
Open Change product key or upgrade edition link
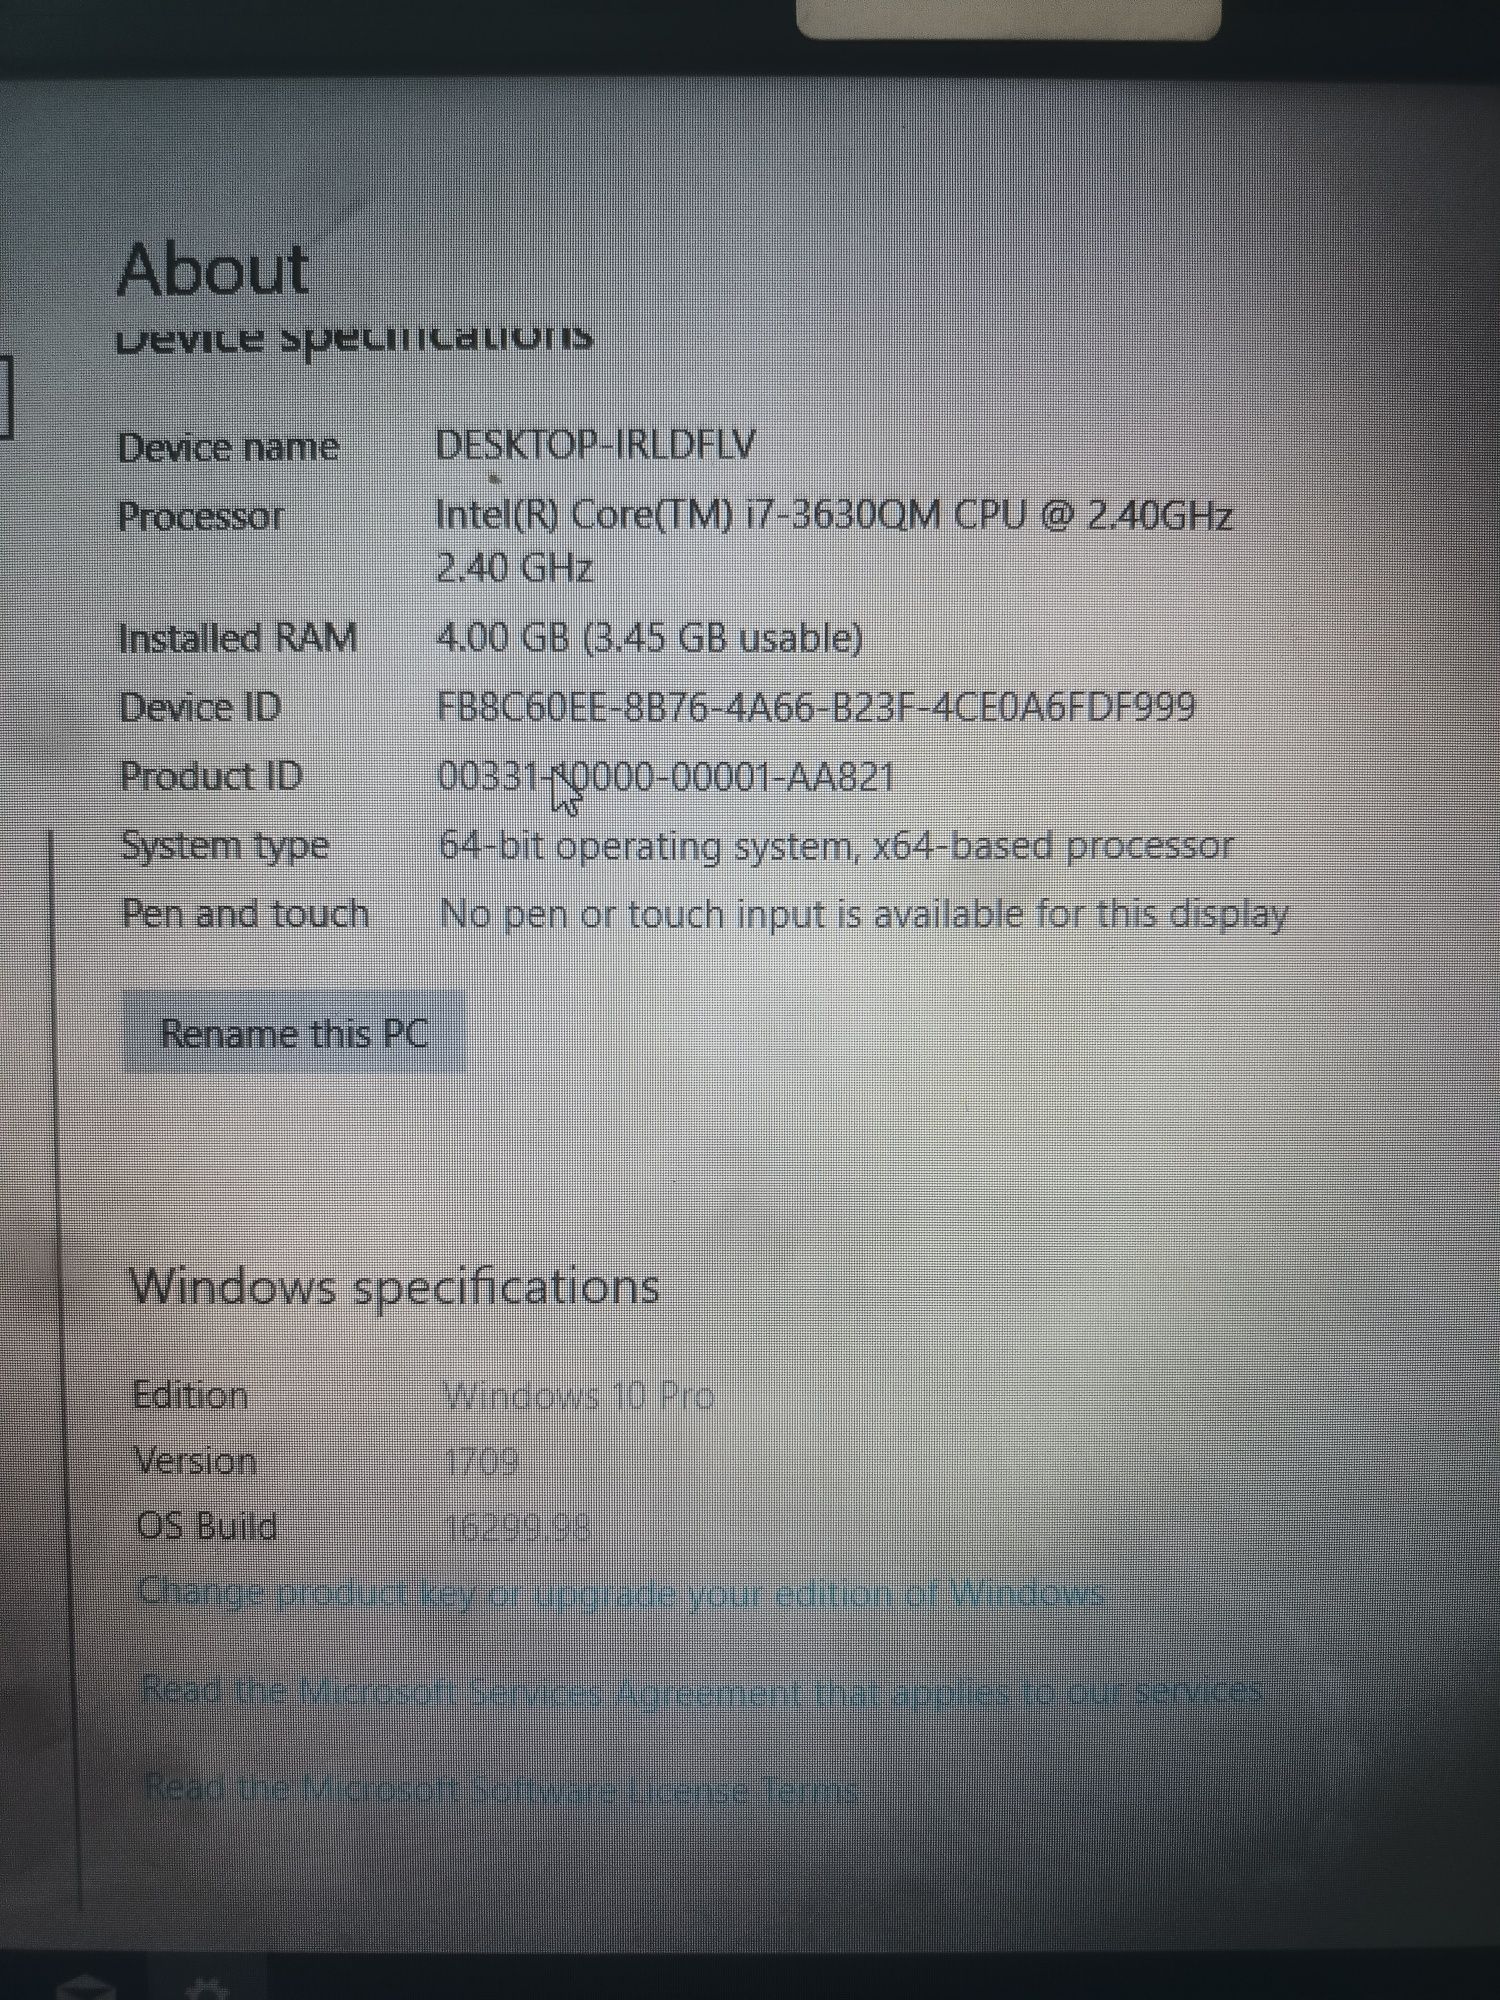(621, 1592)
